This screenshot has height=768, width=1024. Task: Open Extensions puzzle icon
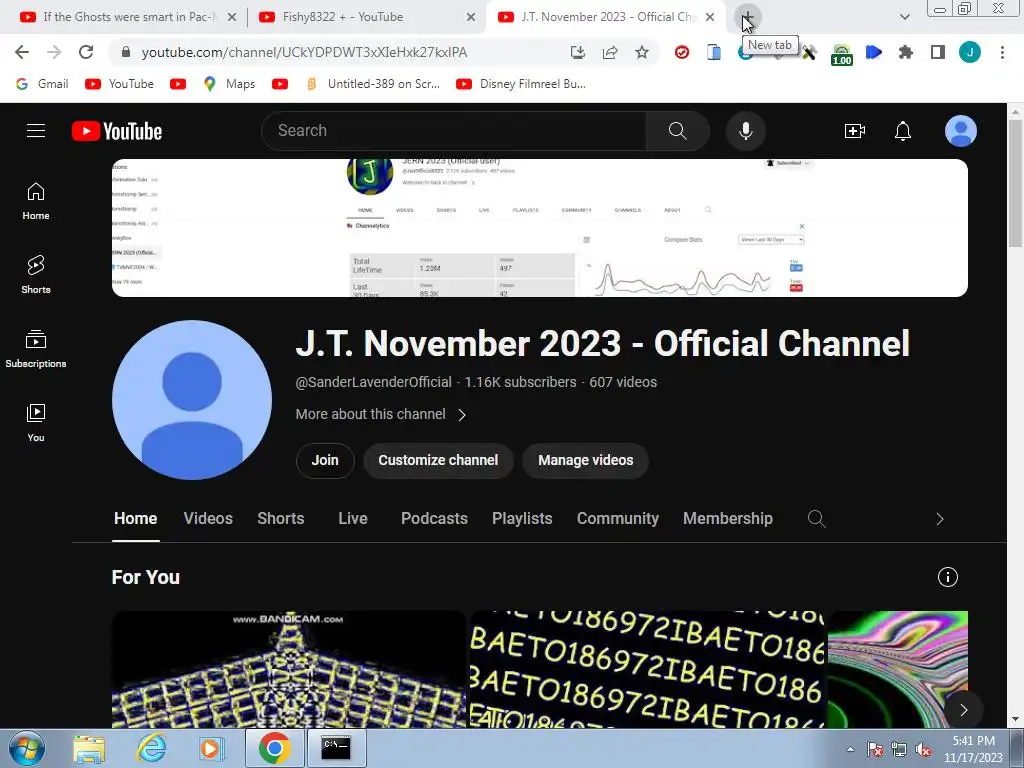tap(906, 52)
